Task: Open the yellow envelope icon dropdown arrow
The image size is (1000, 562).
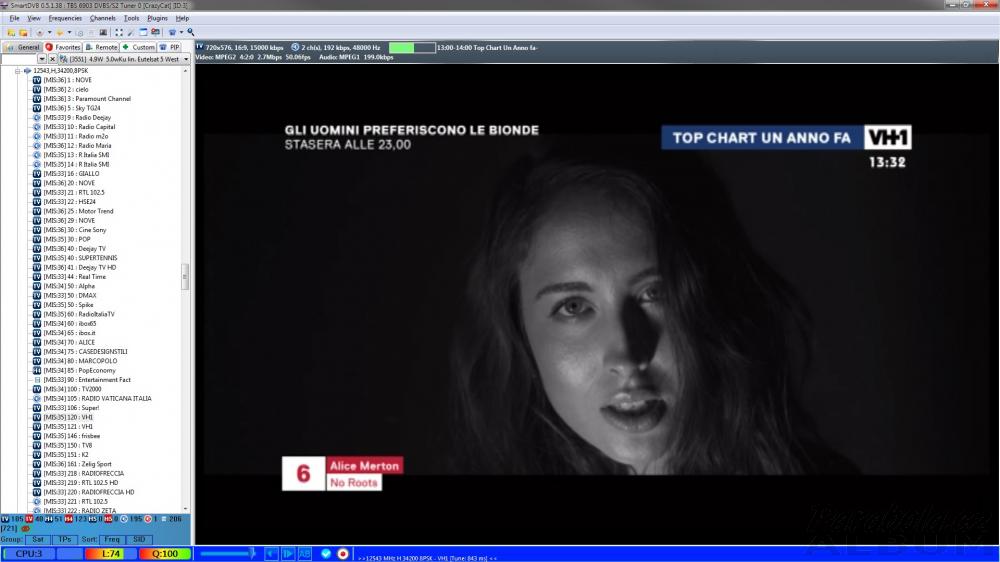Action: coord(70,33)
